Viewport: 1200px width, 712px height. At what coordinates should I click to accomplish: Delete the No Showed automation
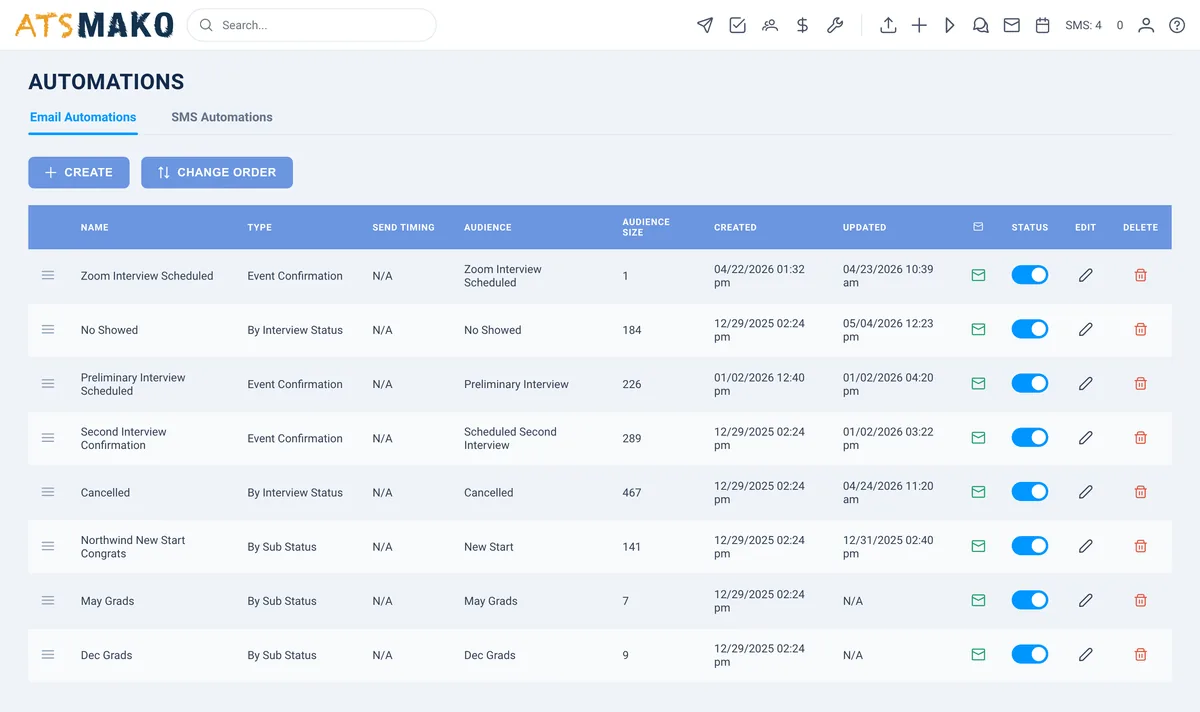1140,329
